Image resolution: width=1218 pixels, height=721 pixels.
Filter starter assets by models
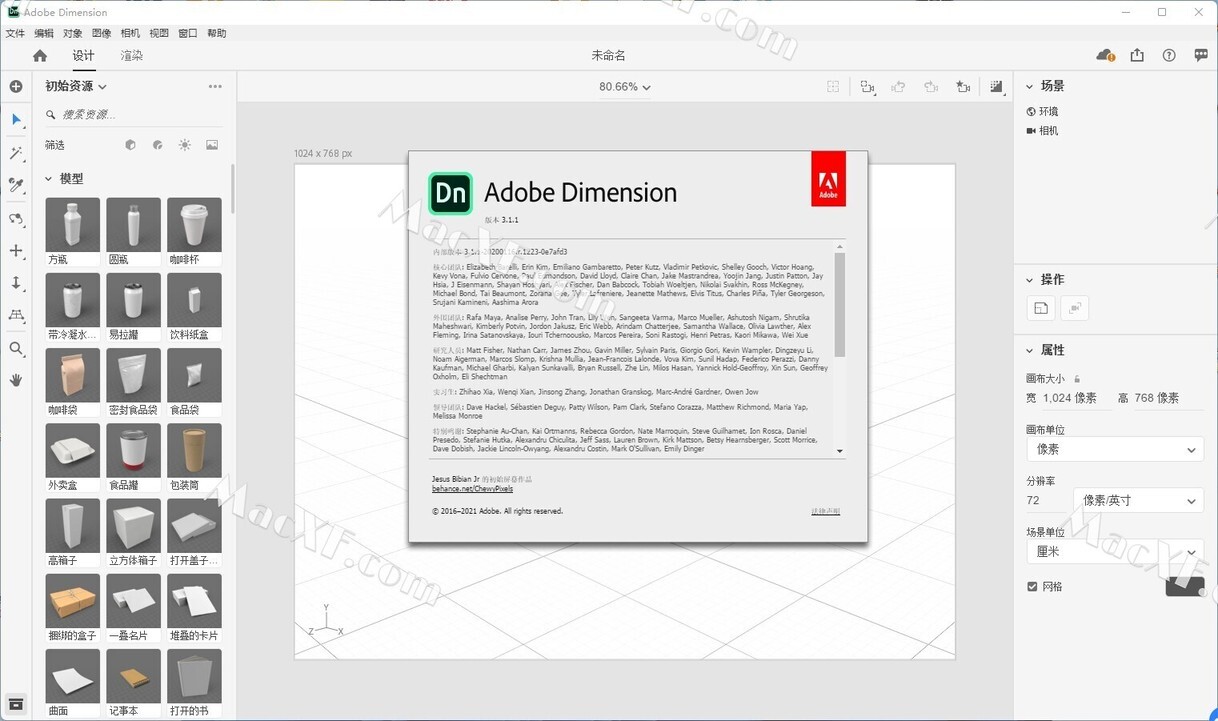130,145
